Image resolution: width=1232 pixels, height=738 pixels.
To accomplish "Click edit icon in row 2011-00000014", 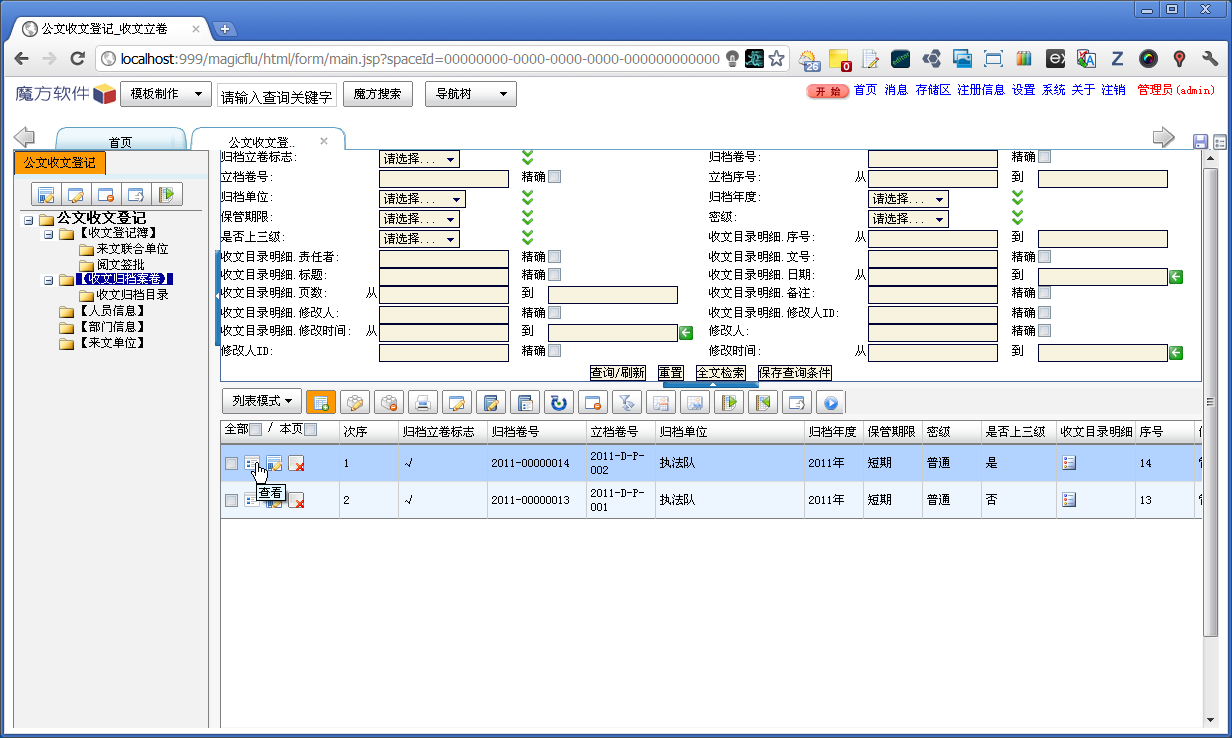I will point(274,463).
